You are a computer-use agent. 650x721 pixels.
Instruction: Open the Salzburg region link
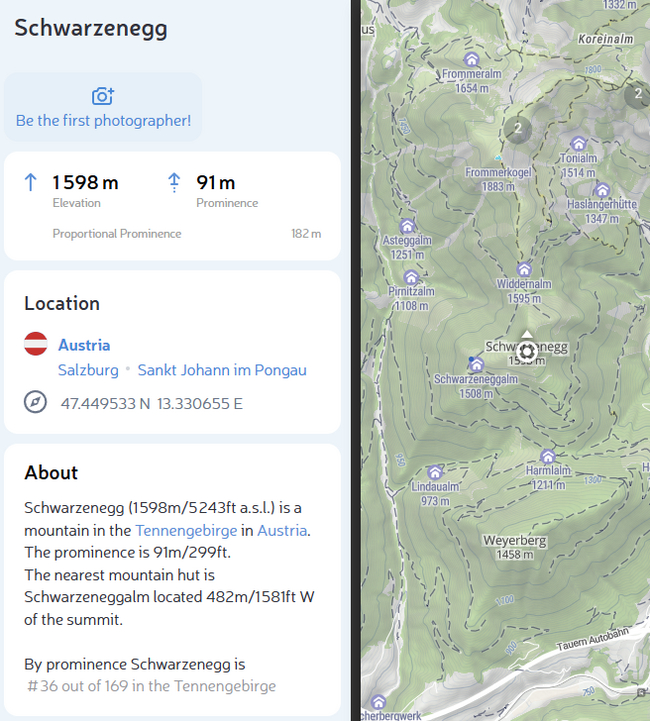[88, 370]
